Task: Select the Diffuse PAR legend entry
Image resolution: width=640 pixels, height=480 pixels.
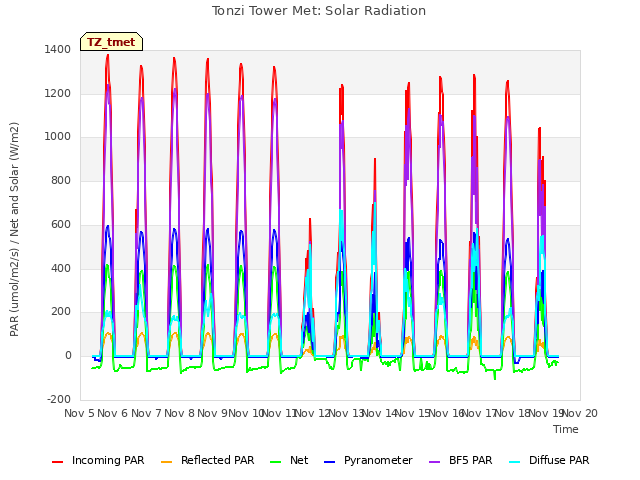Action: pos(549,460)
